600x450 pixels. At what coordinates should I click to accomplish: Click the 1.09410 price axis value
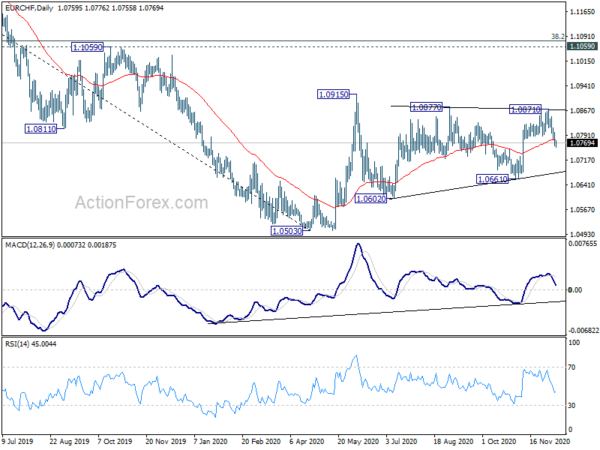[582, 86]
